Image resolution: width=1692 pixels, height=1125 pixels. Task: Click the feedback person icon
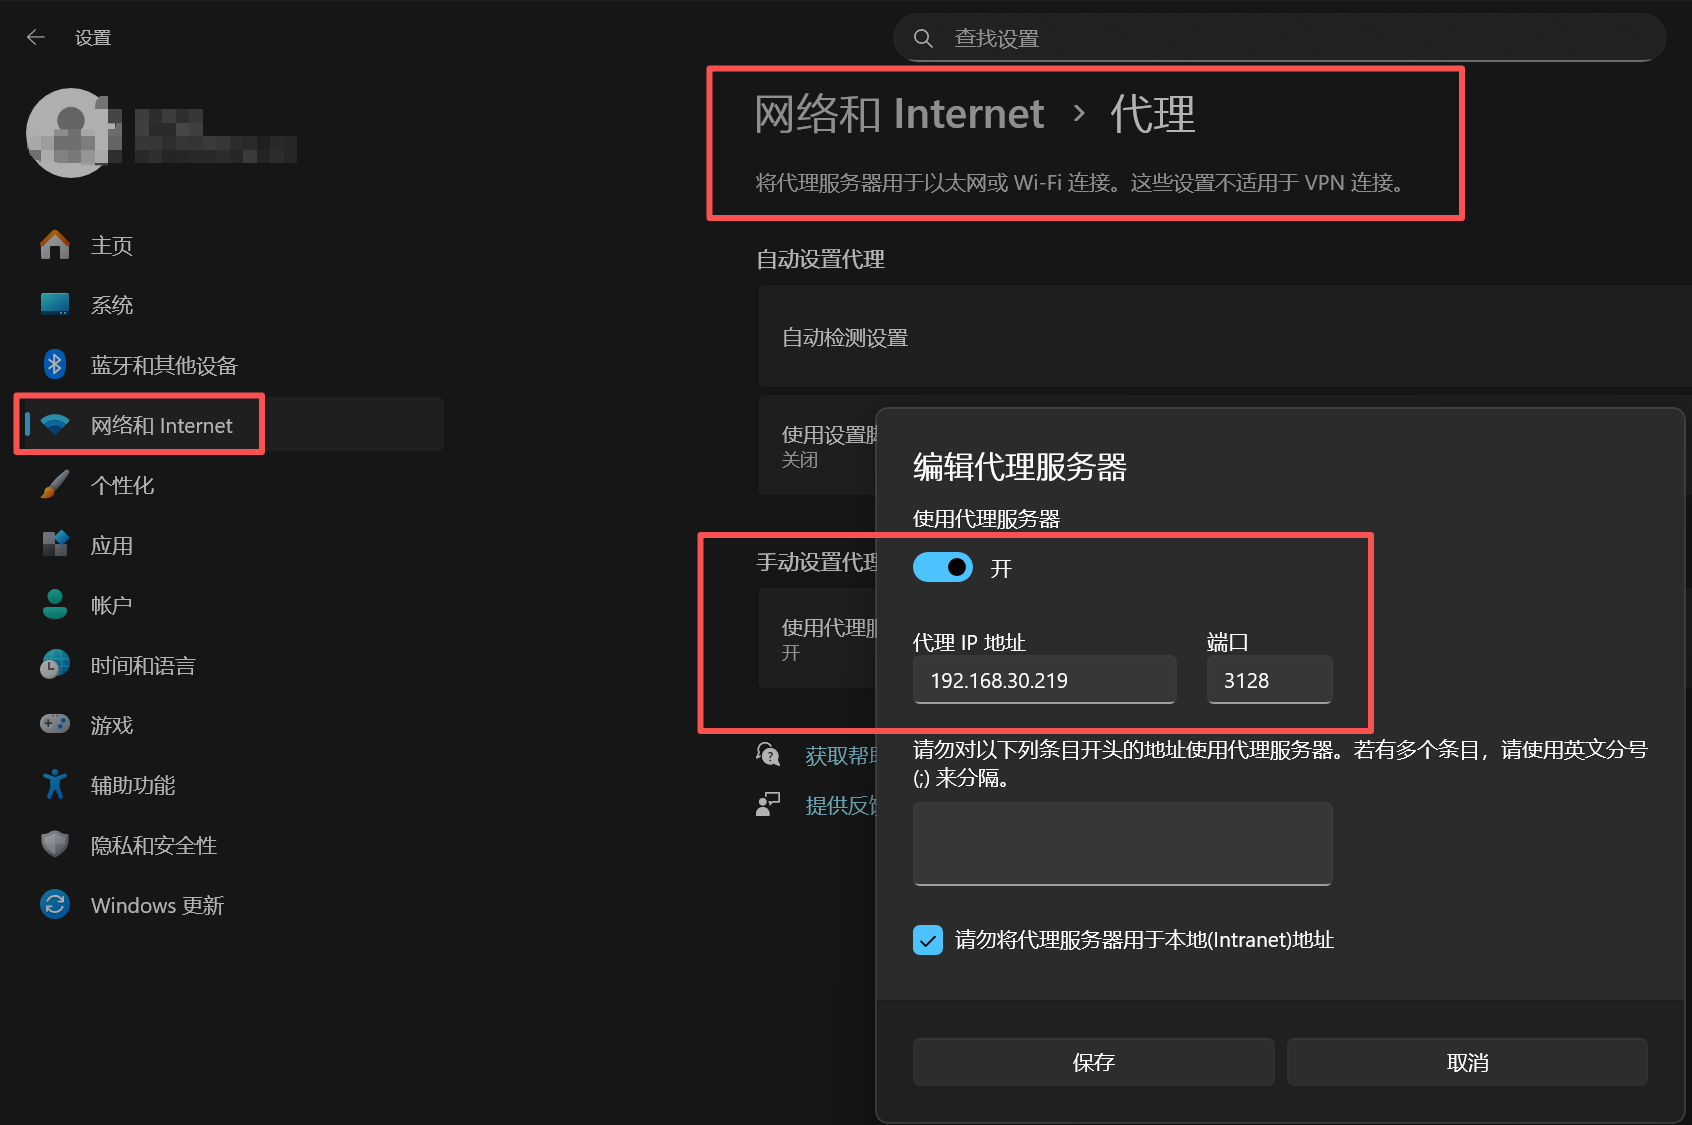(x=768, y=804)
